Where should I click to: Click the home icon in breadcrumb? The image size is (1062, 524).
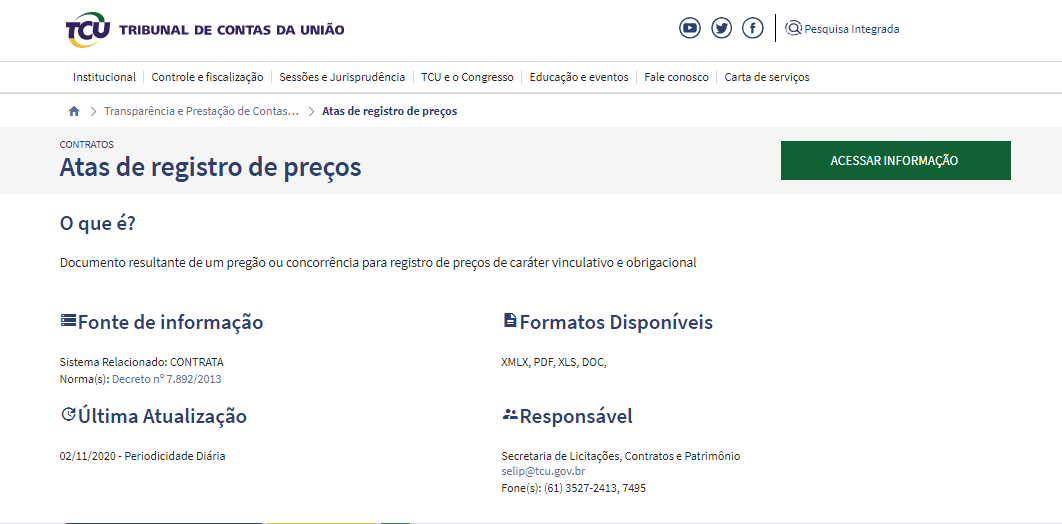[74, 111]
